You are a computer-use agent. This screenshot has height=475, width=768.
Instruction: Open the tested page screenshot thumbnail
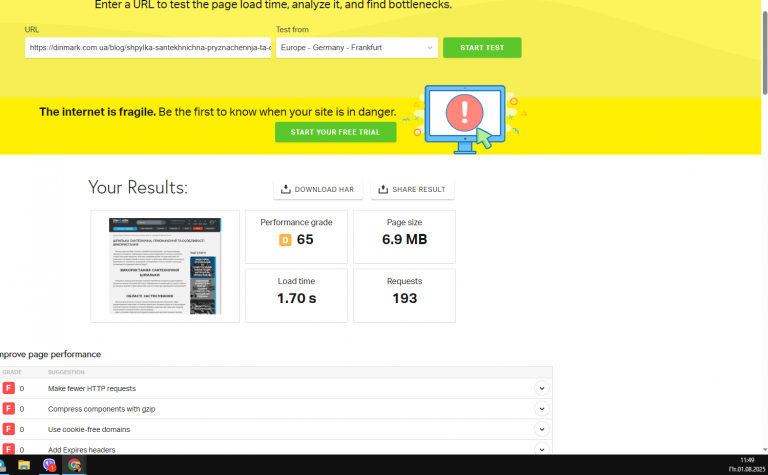coord(165,266)
